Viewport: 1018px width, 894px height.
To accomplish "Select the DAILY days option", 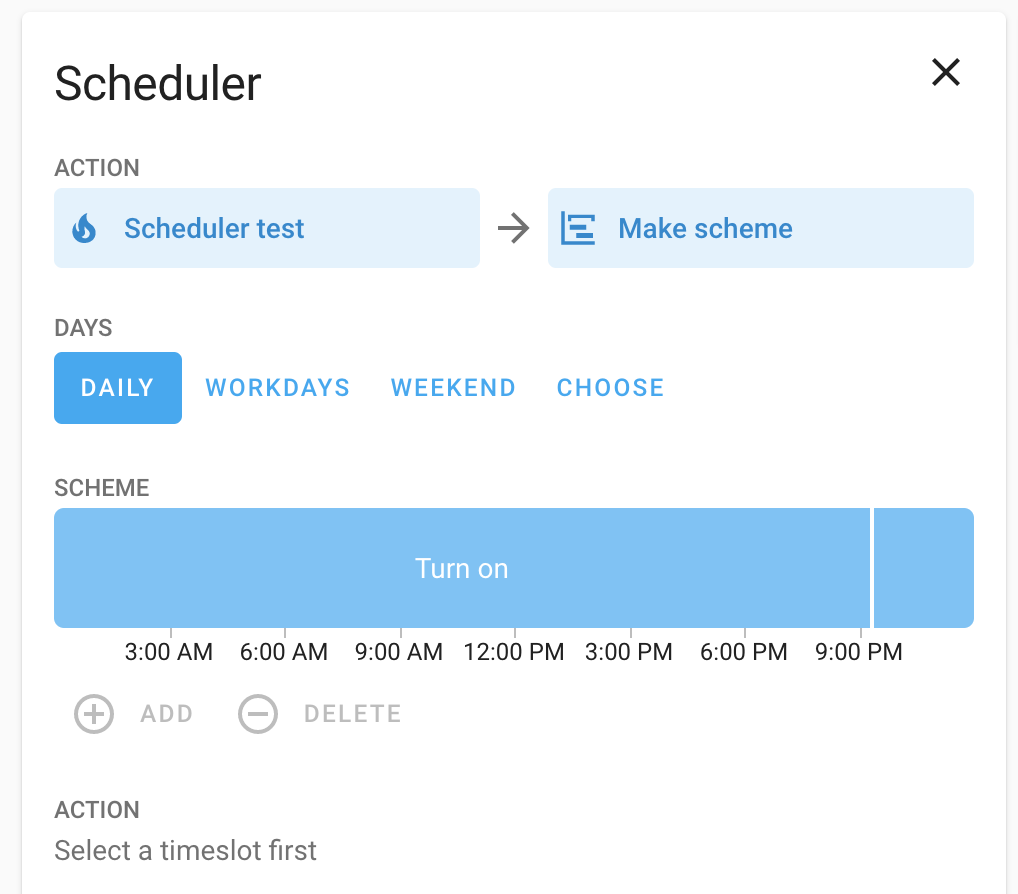I will pos(118,388).
